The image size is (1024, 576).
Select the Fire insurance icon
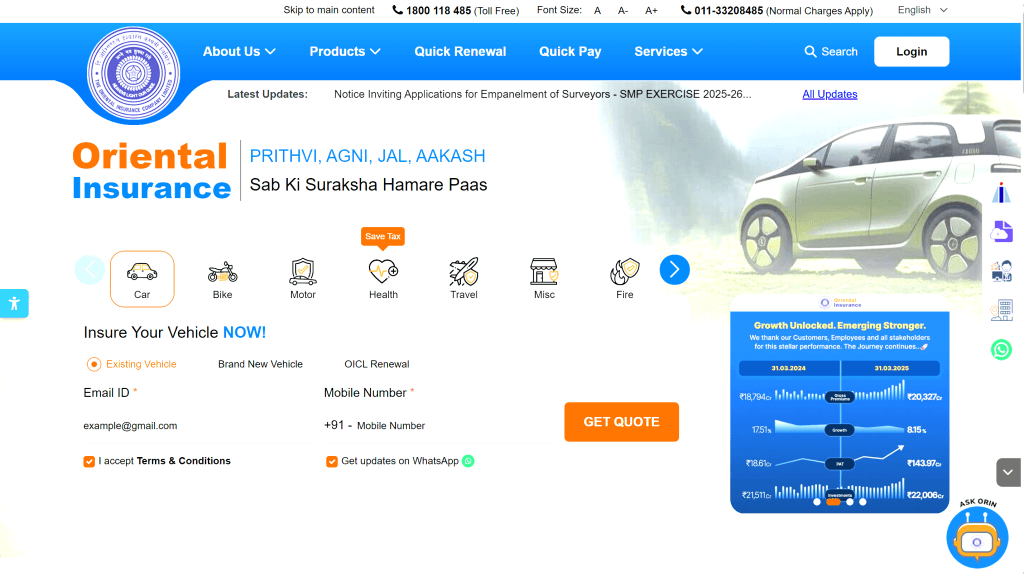pyautogui.click(x=624, y=280)
